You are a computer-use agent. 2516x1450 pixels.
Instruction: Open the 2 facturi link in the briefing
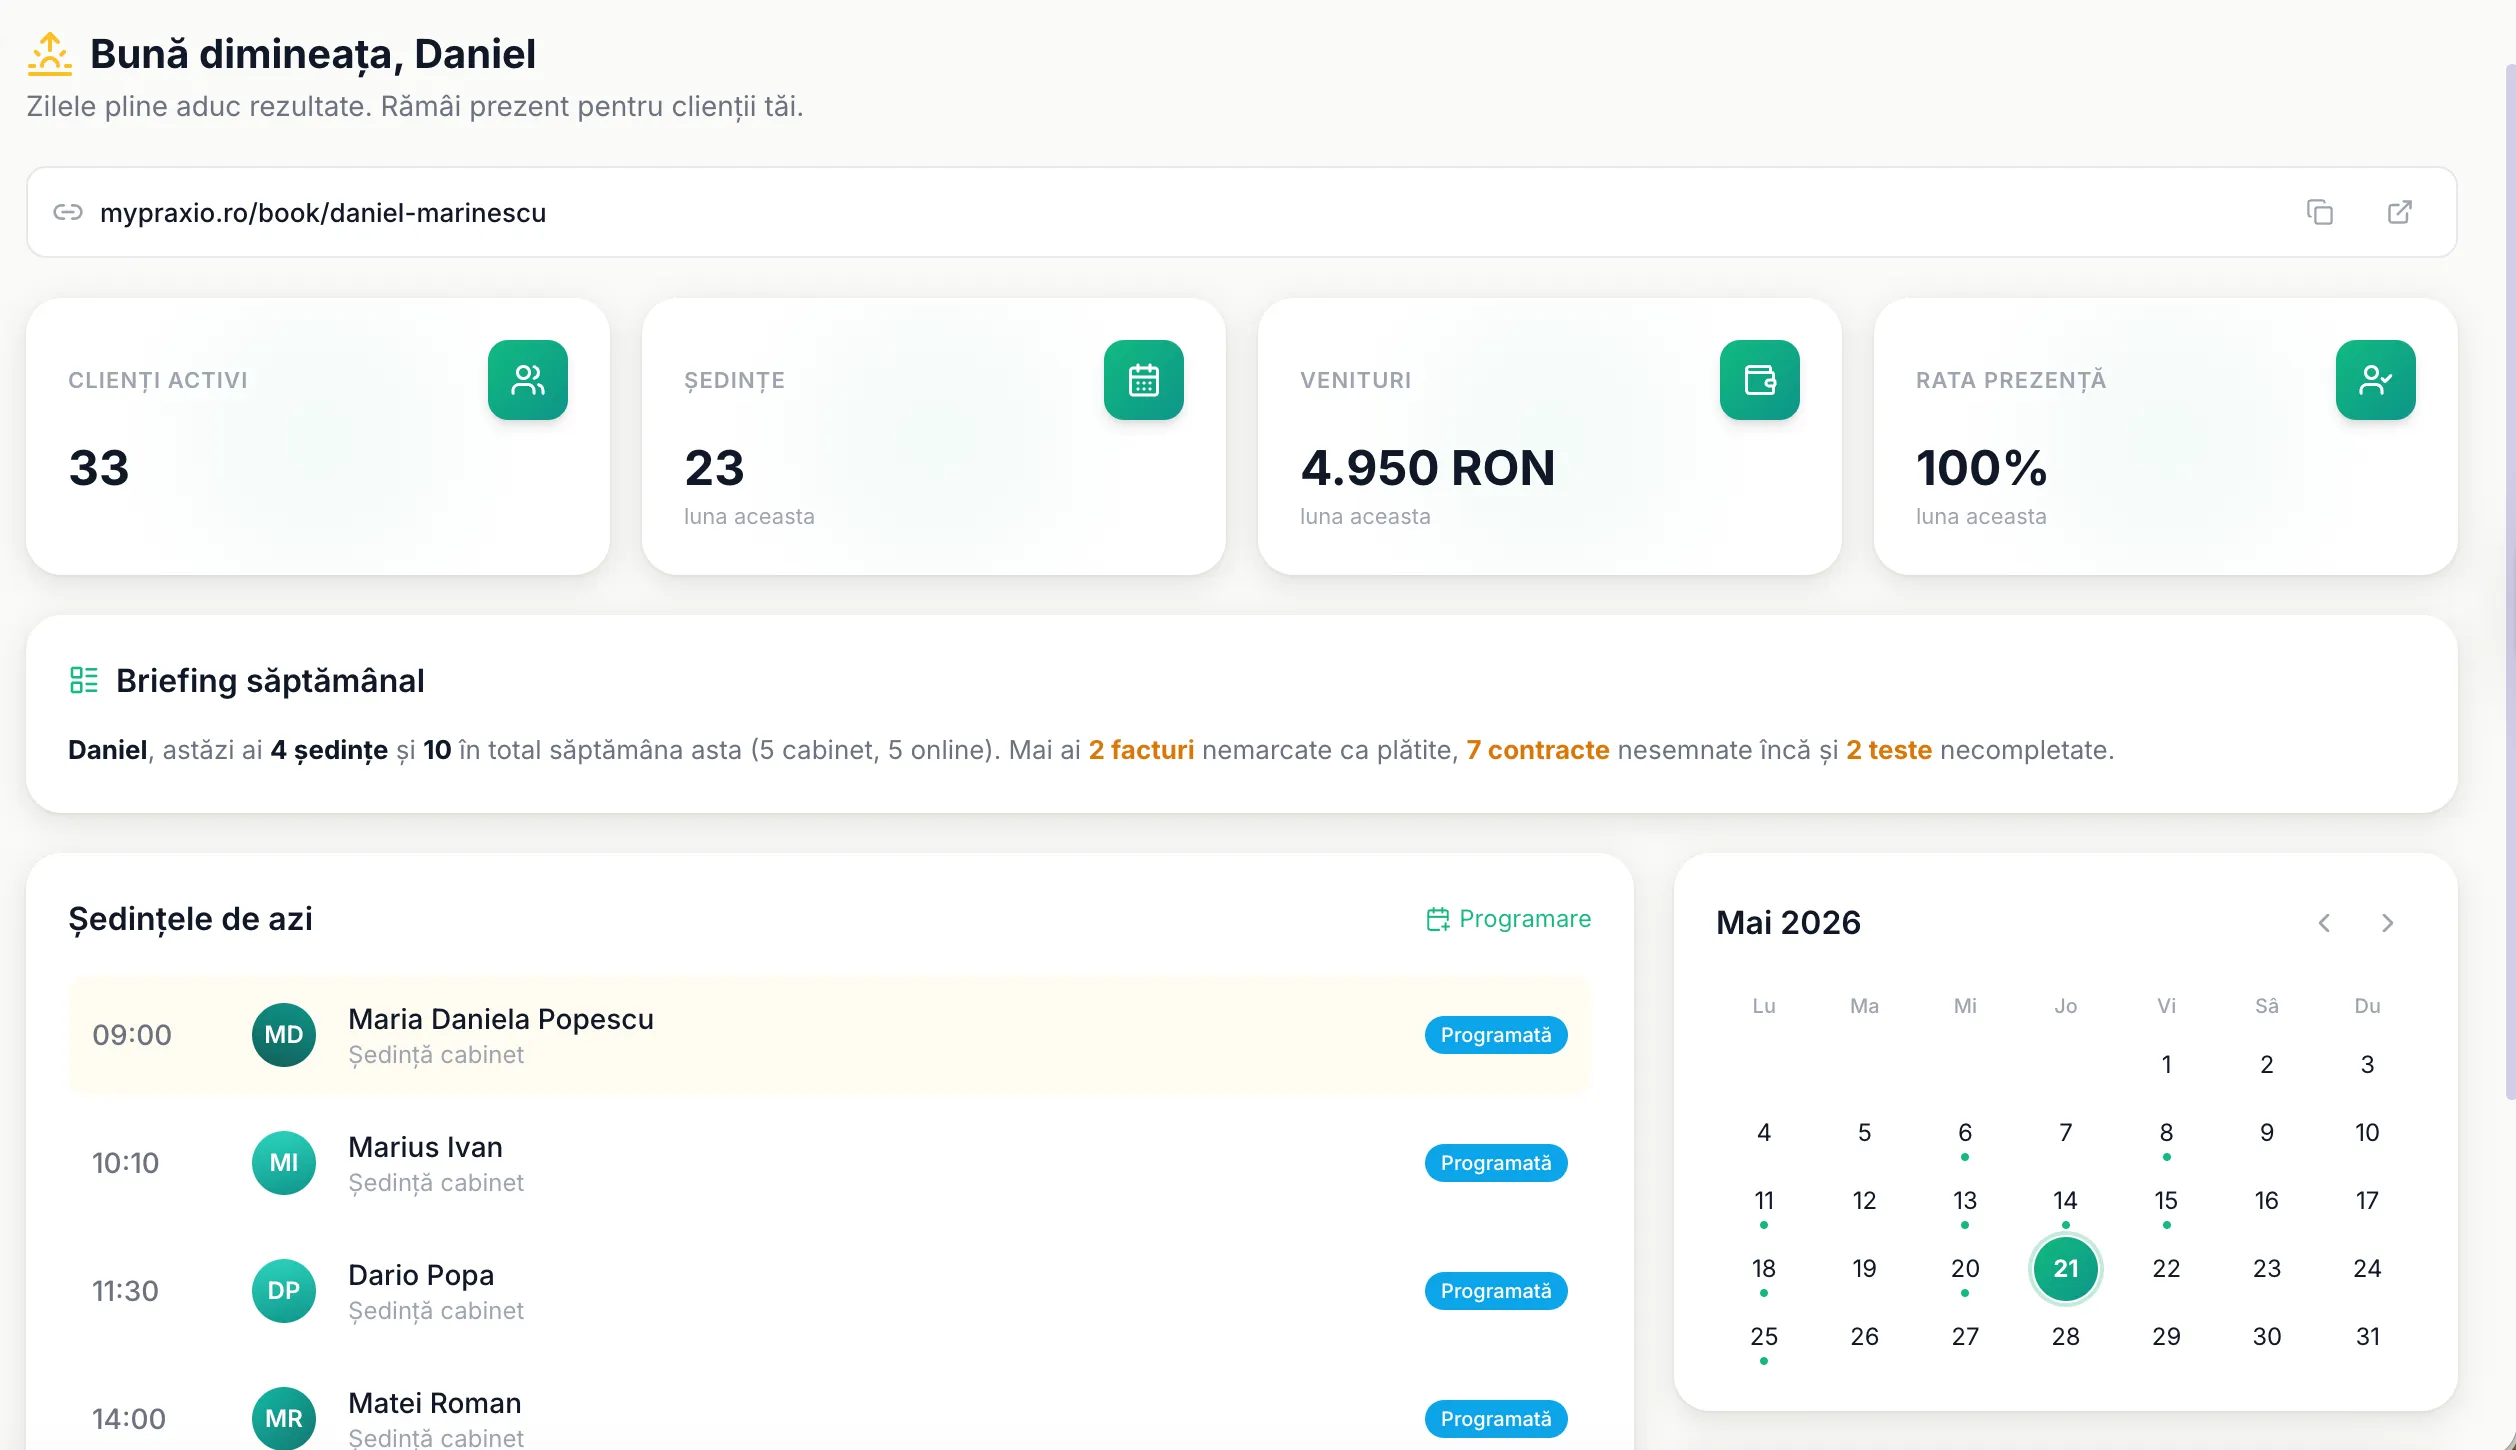tap(1141, 750)
